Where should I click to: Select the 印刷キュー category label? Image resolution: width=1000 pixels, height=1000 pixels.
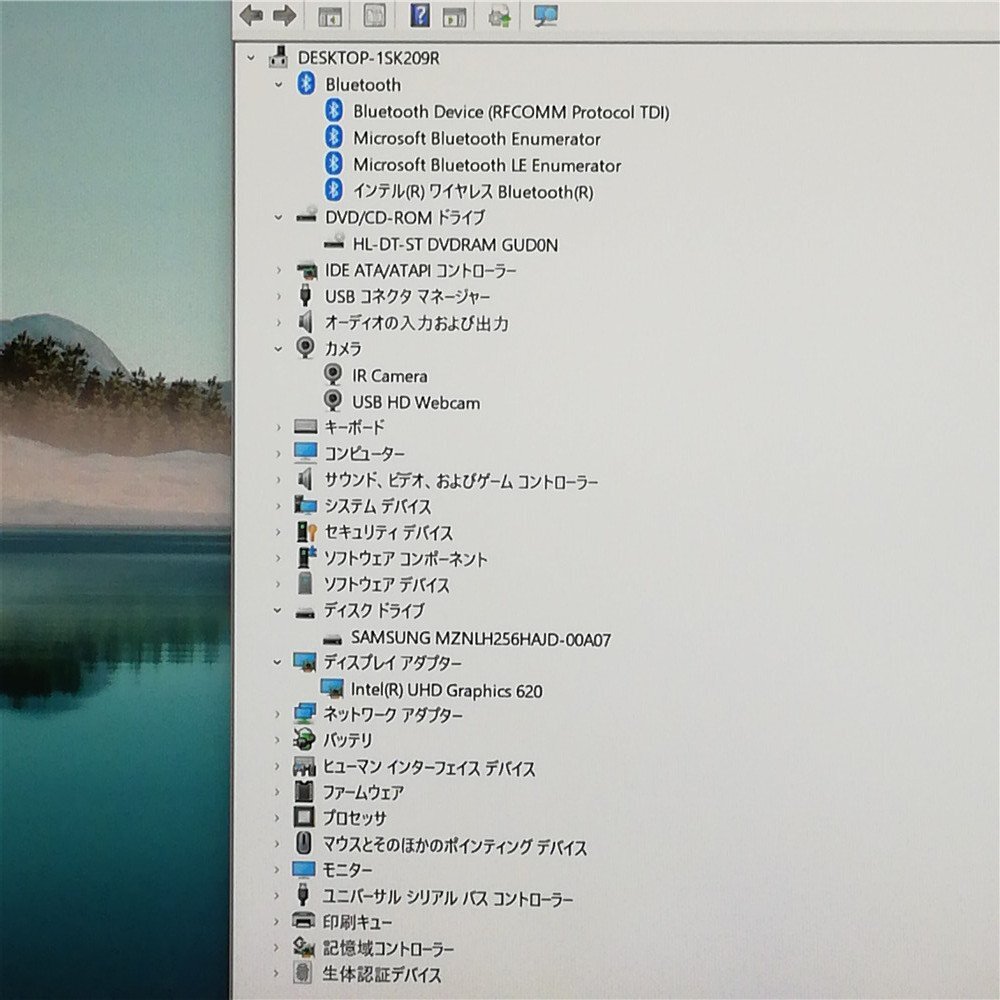tap(357, 922)
